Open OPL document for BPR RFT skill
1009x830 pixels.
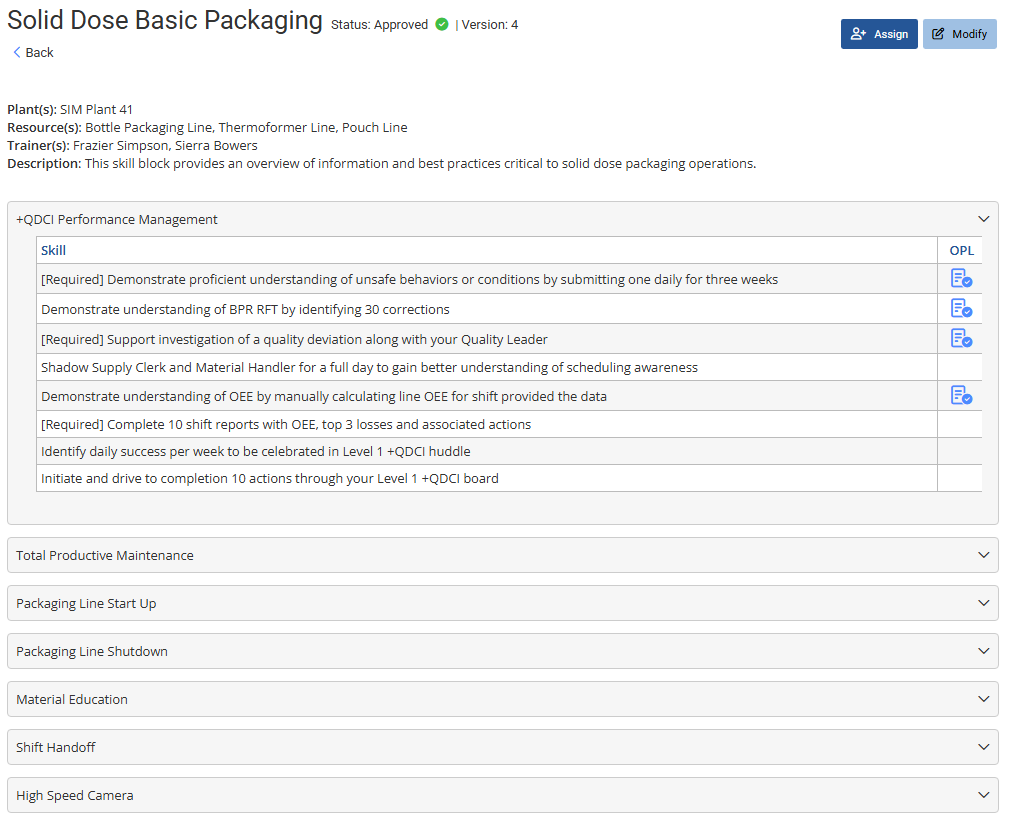pos(960,309)
